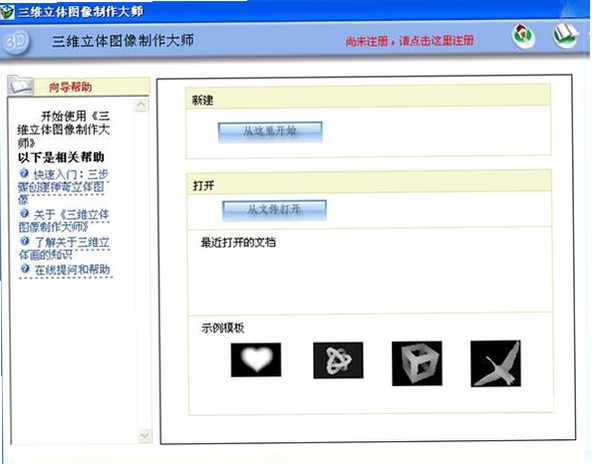This screenshot has height=464, width=592.
Task: Click the 从这里开始 button
Action: 270,132
